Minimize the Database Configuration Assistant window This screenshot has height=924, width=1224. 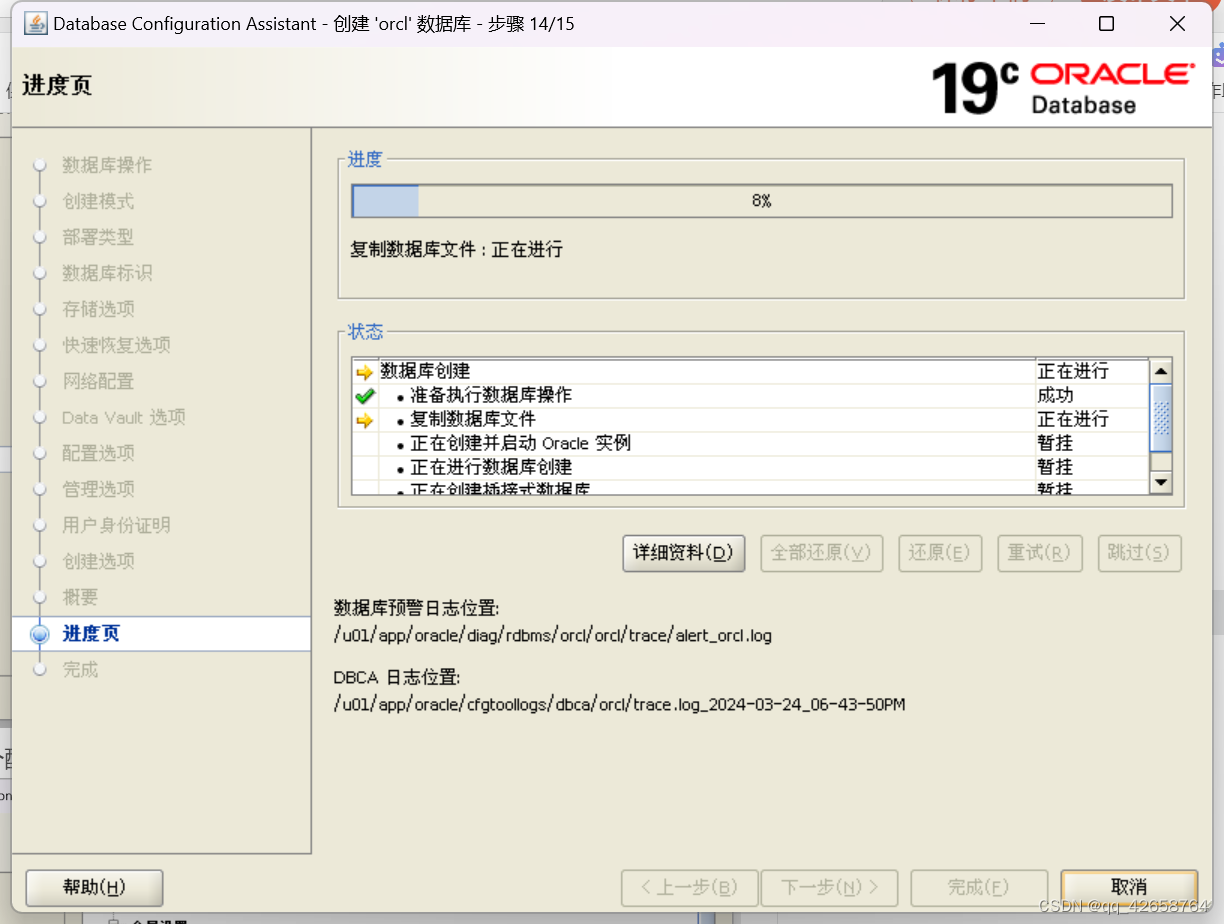point(1036,23)
